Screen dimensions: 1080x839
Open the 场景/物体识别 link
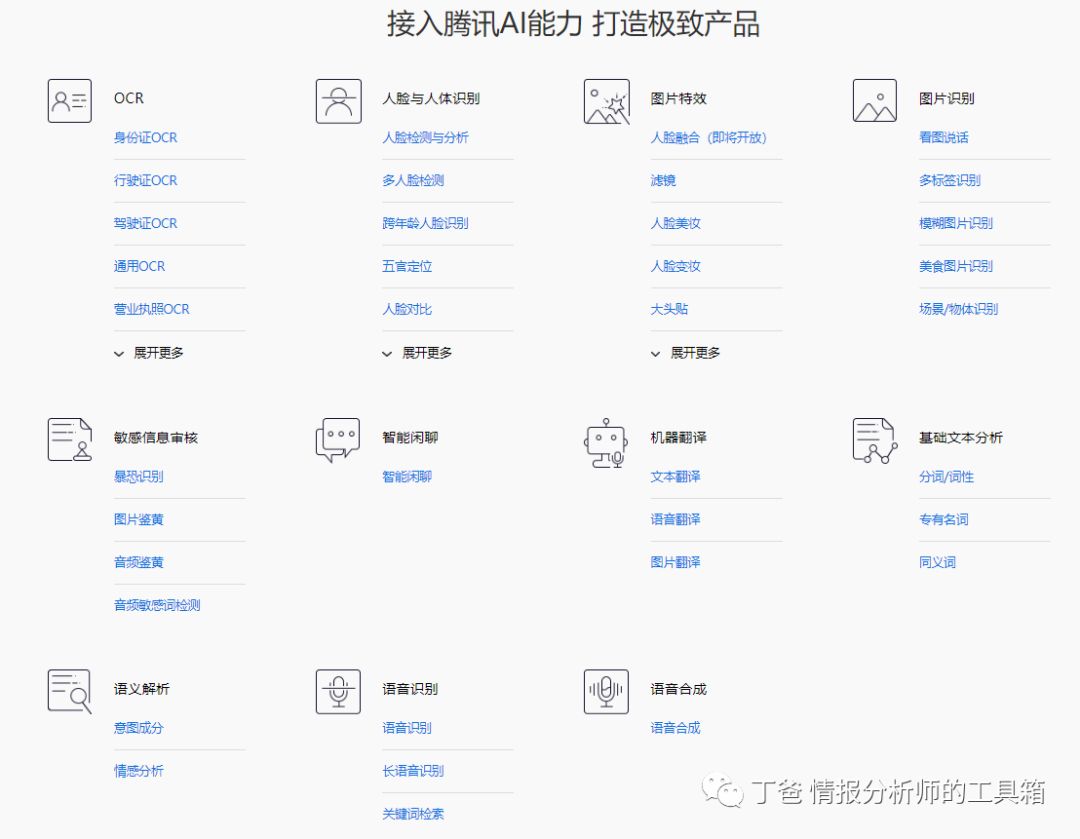pos(959,309)
